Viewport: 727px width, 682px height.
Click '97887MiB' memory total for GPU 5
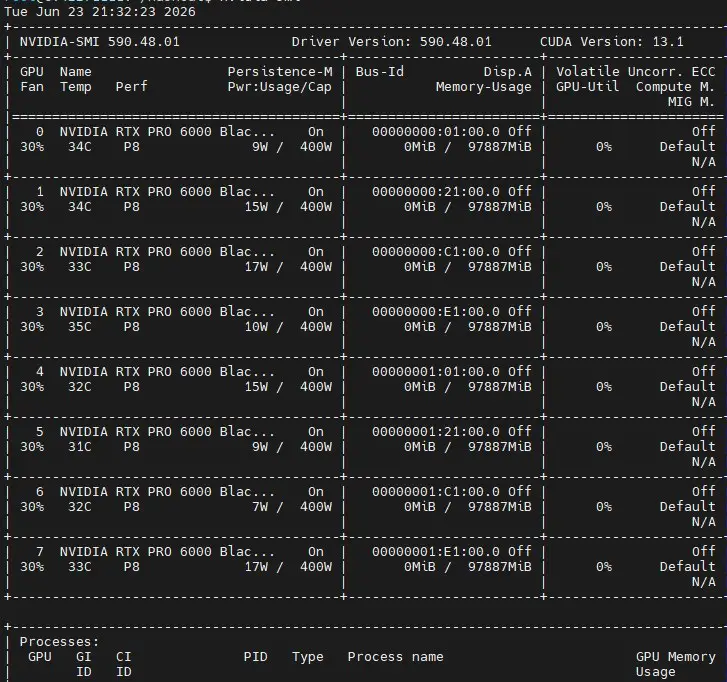click(x=500, y=447)
